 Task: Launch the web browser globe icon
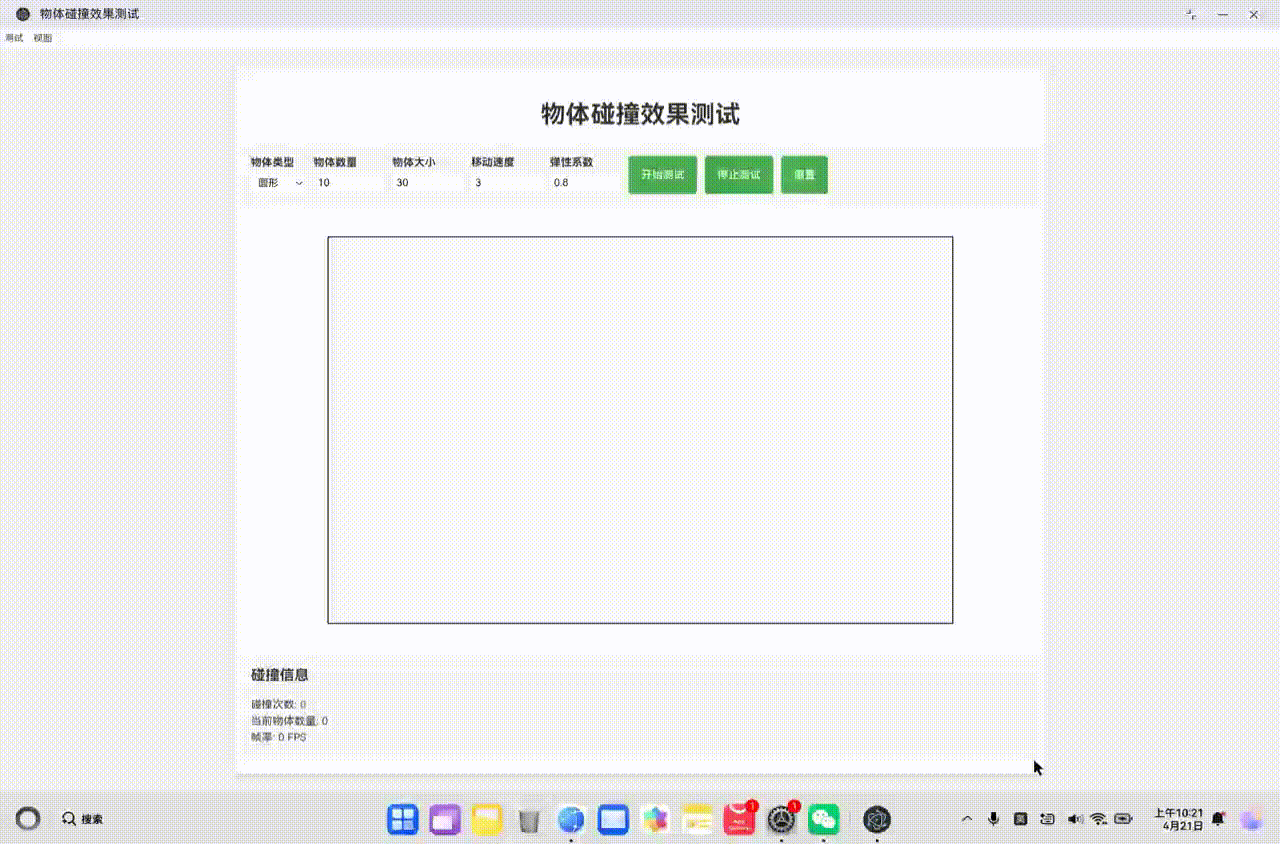(x=570, y=819)
